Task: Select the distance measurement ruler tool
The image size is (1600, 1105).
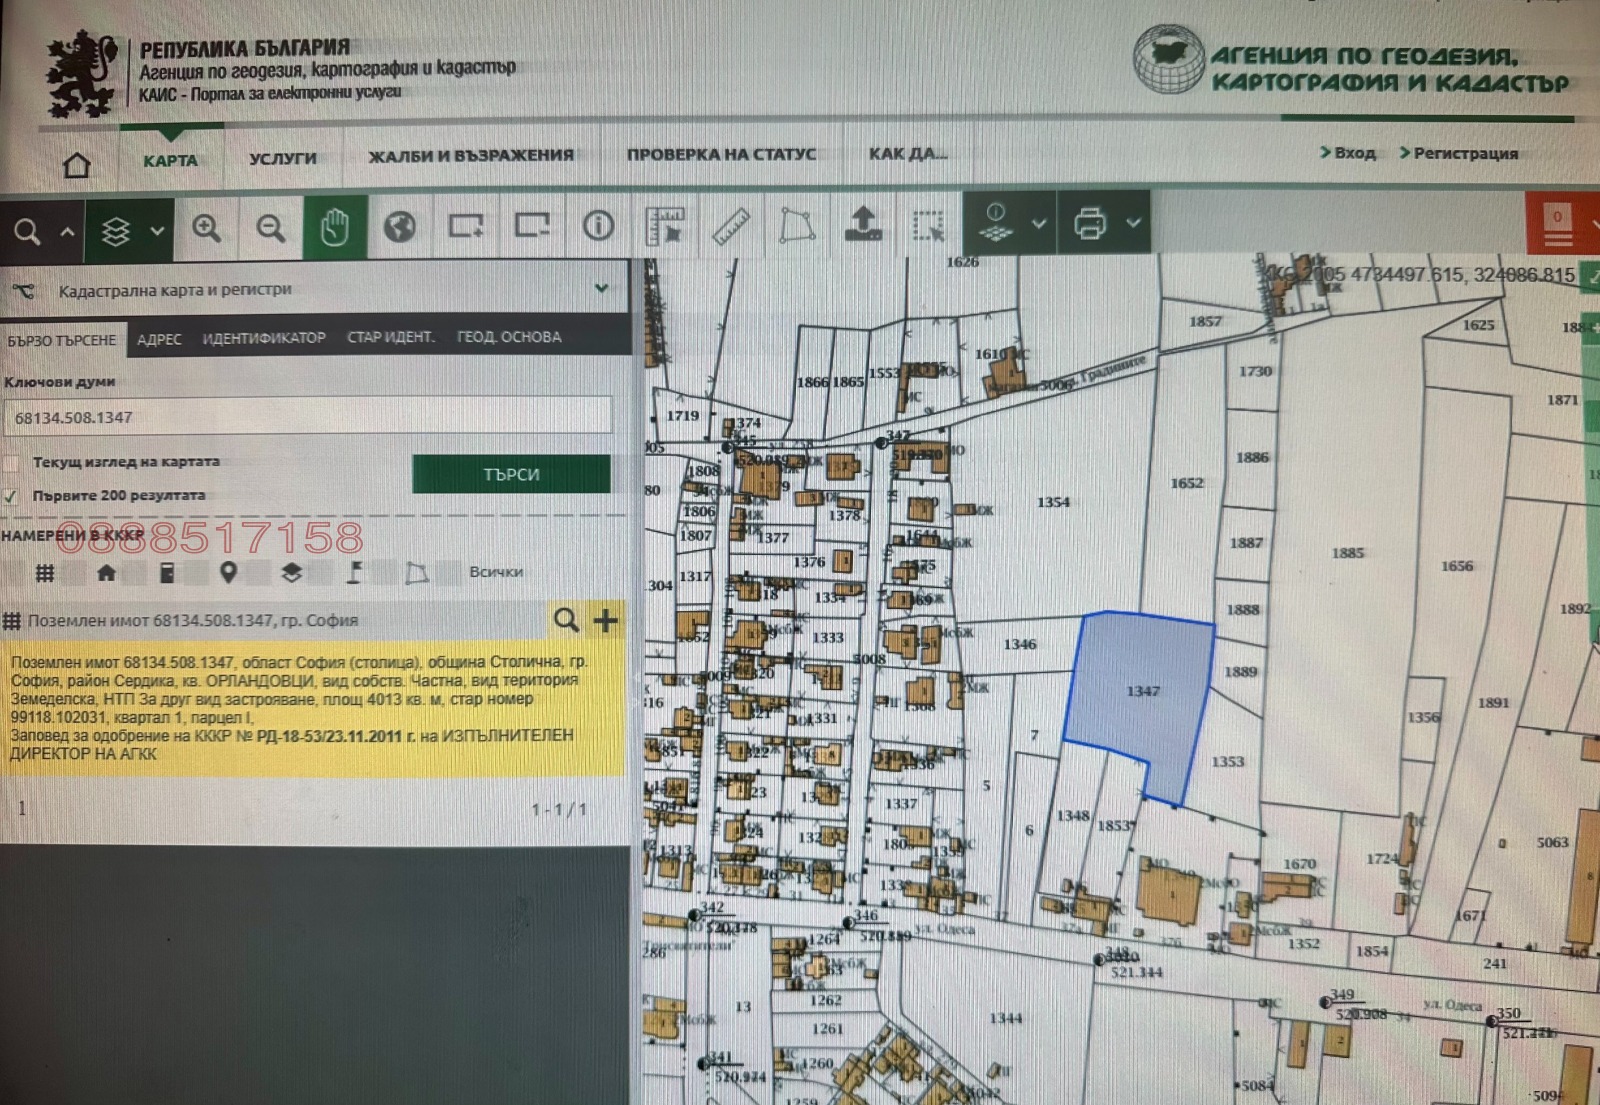Action: (733, 227)
